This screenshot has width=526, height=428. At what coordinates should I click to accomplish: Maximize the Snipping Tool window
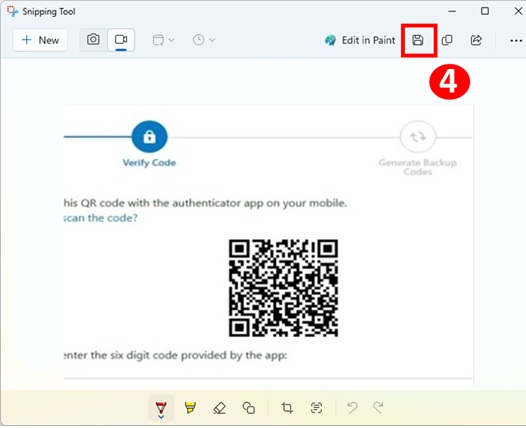(485, 11)
